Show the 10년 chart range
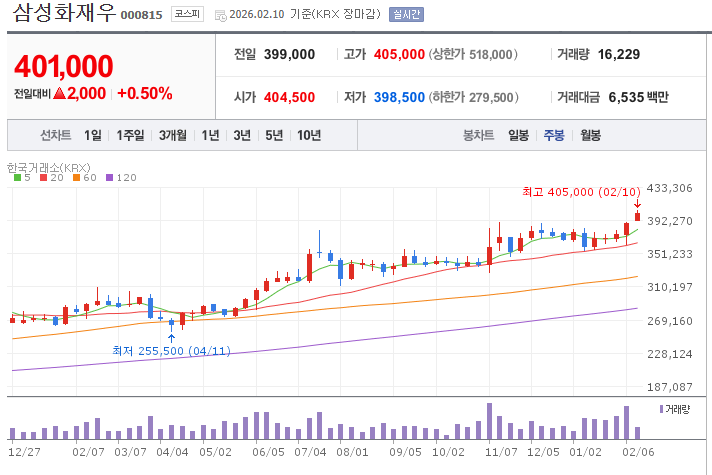Screen dimensions: 712x475 click(309, 135)
